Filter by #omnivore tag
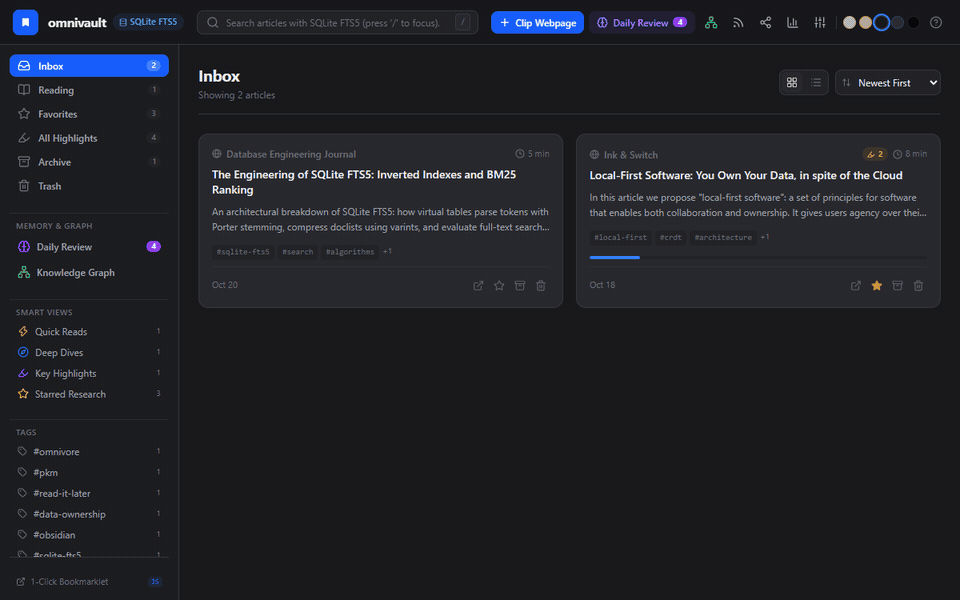Image resolution: width=960 pixels, height=600 pixels. pos(89,451)
